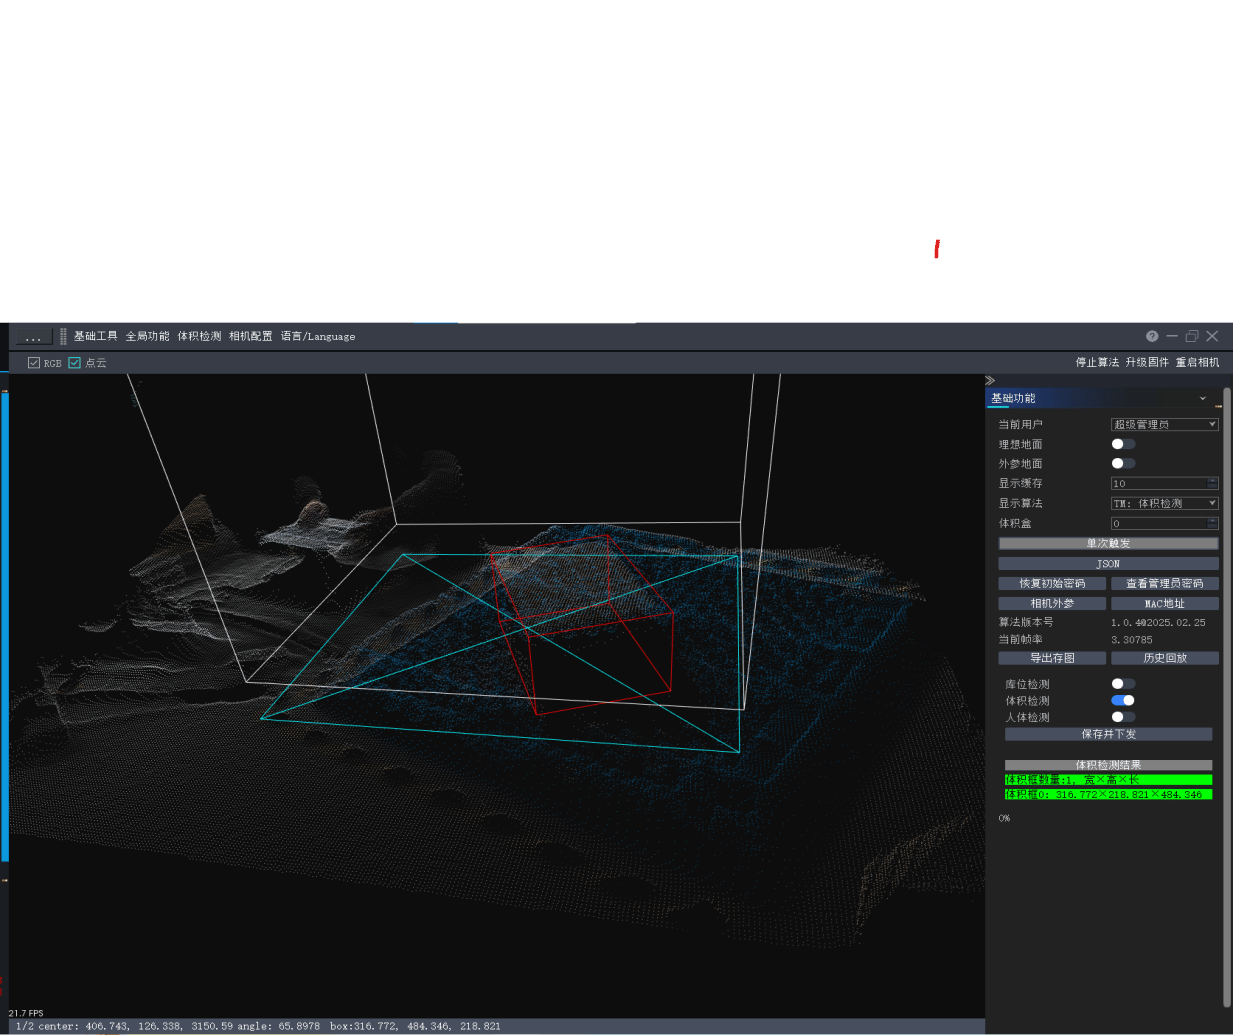This screenshot has width=1233, height=1035.
Task: Click 停止算法 in the toolbar
Action: pos(1097,362)
